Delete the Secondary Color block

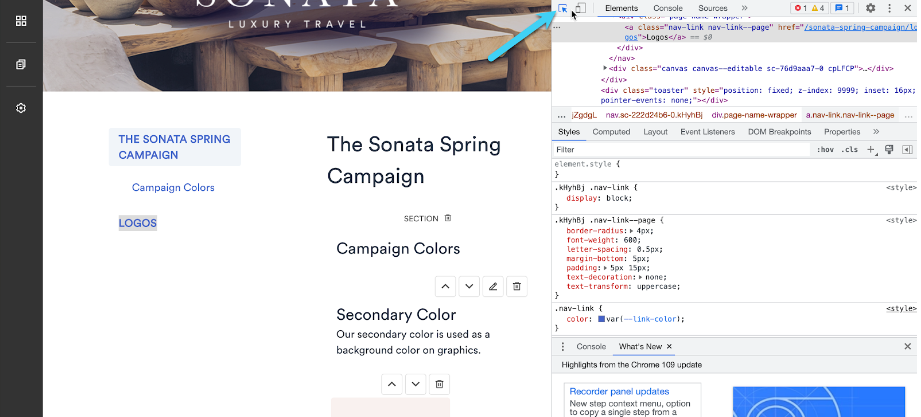click(x=439, y=384)
